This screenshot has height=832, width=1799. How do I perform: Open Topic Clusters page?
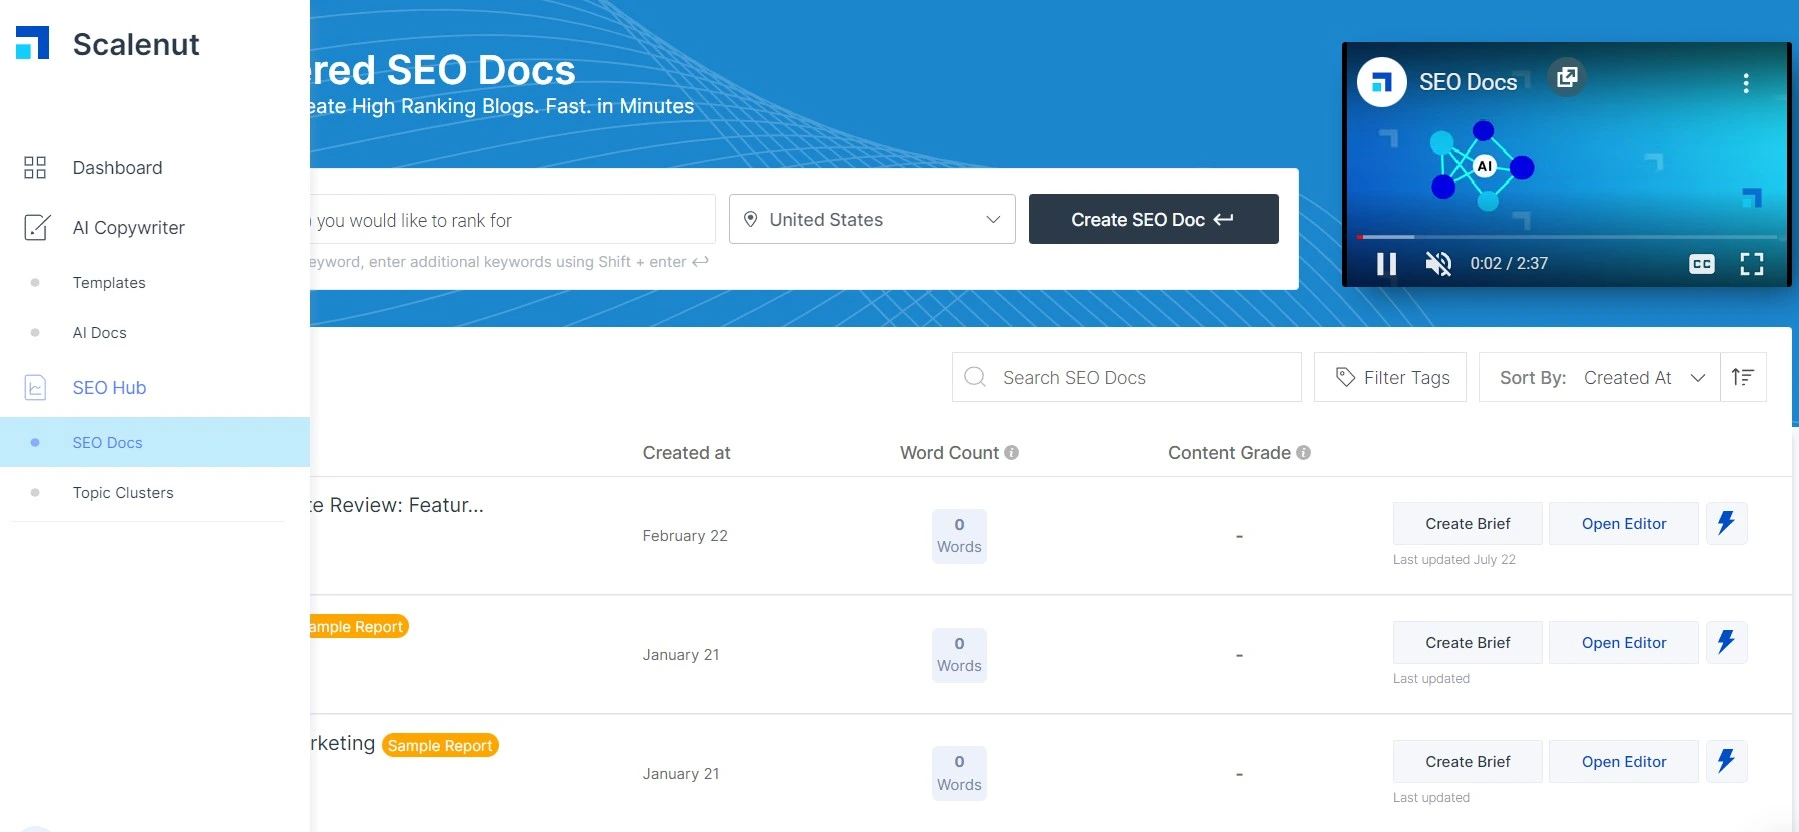pyautogui.click(x=123, y=493)
